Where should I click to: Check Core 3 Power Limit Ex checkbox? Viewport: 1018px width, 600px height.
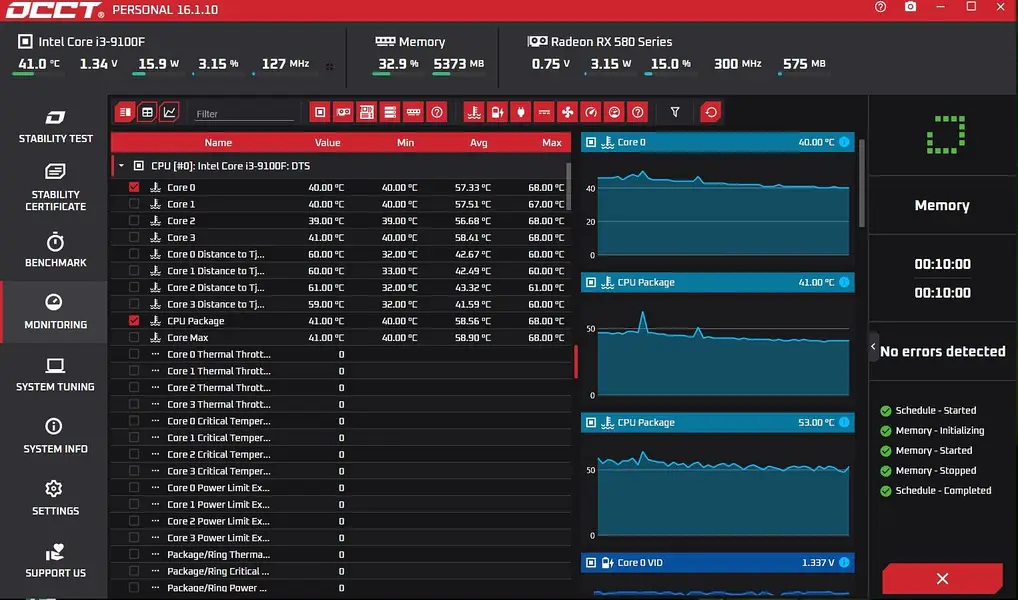(x=134, y=538)
